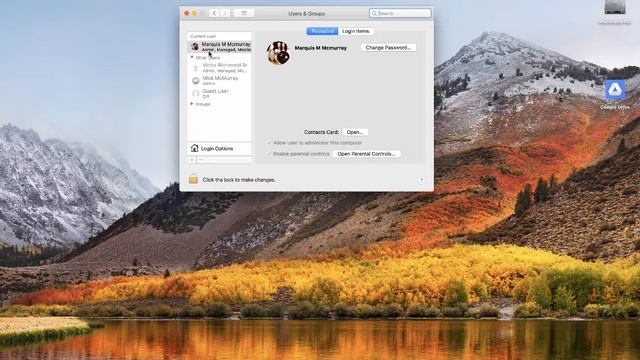640x360 pixels.
Task: Click the Change Password button
Action: 388,47
